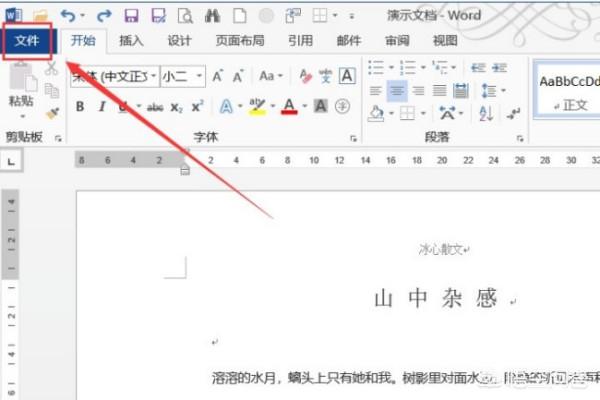Open the font size 小二 dropdown

pos(200,77)
